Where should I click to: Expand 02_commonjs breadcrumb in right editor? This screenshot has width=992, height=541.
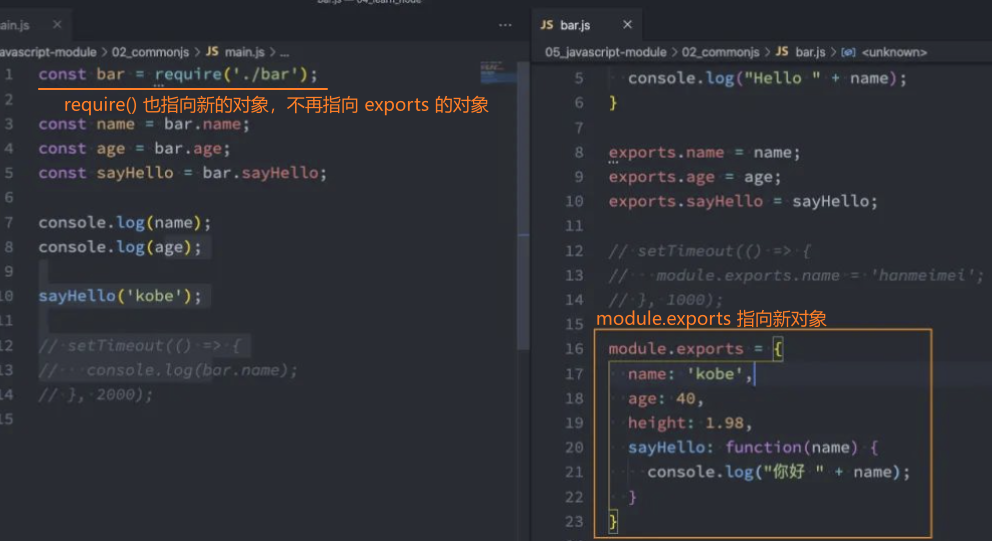click(x=722, y=51)
